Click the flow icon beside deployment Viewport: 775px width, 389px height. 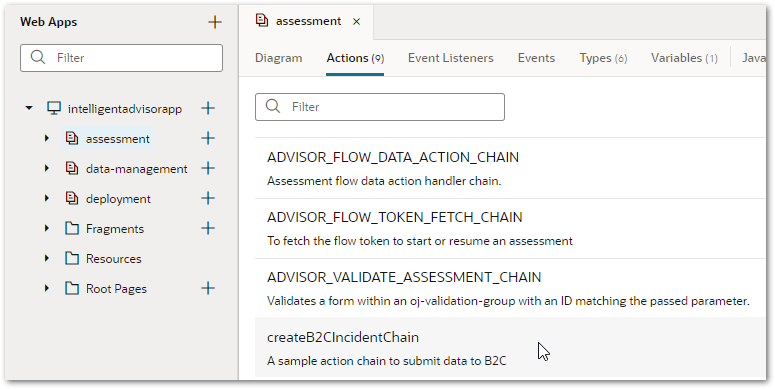72,199
